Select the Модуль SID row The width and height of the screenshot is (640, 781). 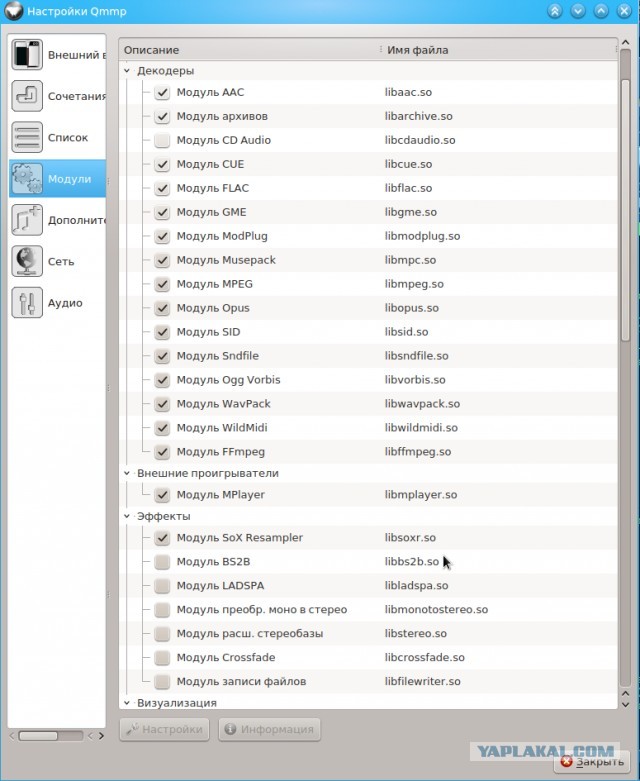click(369, 332)
